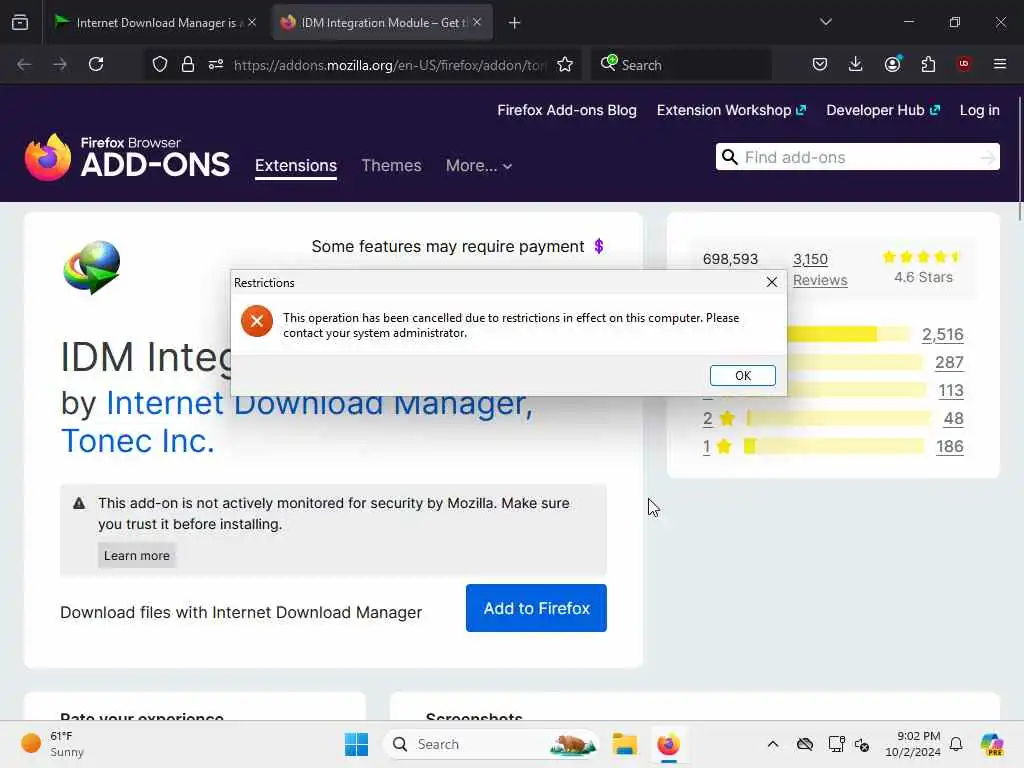Click the Firefox taskbar icon
Screen dimensions: 1024x768
point(668,744)
